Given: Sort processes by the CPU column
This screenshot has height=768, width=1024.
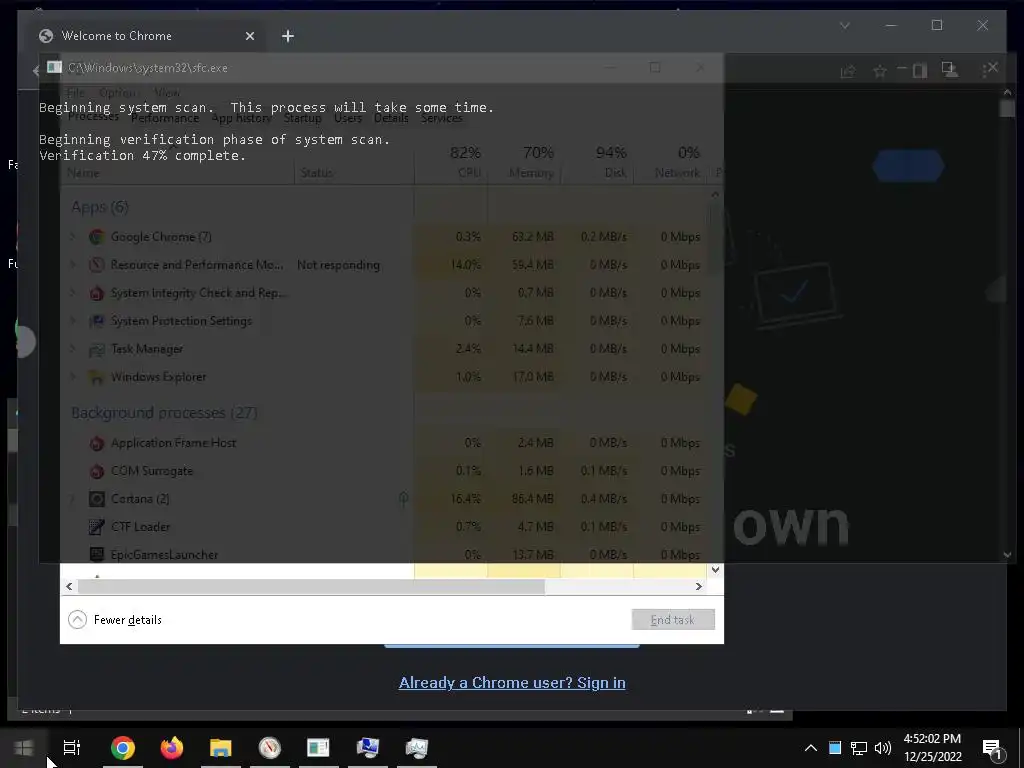Looking at the screenshot, I should (x=451, y=162).
